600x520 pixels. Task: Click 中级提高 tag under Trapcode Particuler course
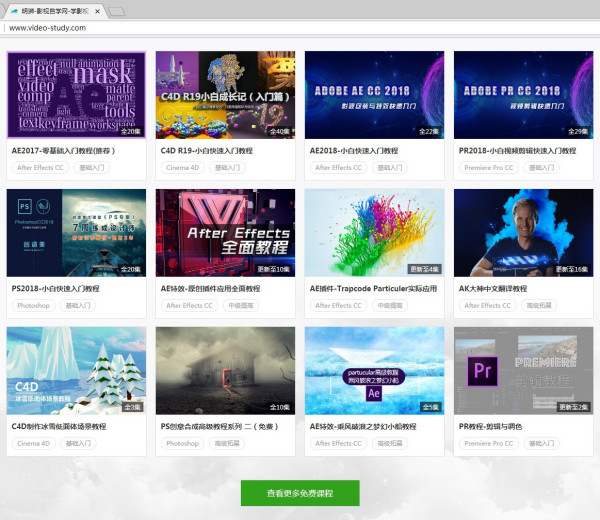390,305
